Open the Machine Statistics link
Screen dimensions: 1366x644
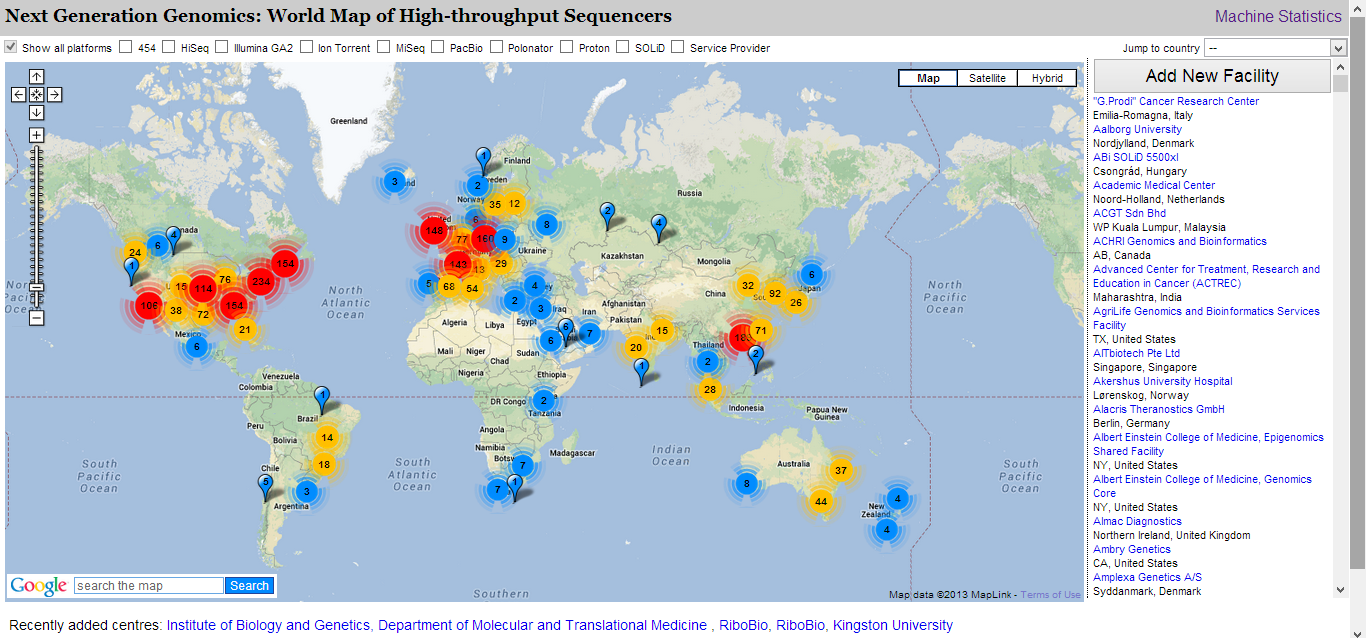point(1277,16)
